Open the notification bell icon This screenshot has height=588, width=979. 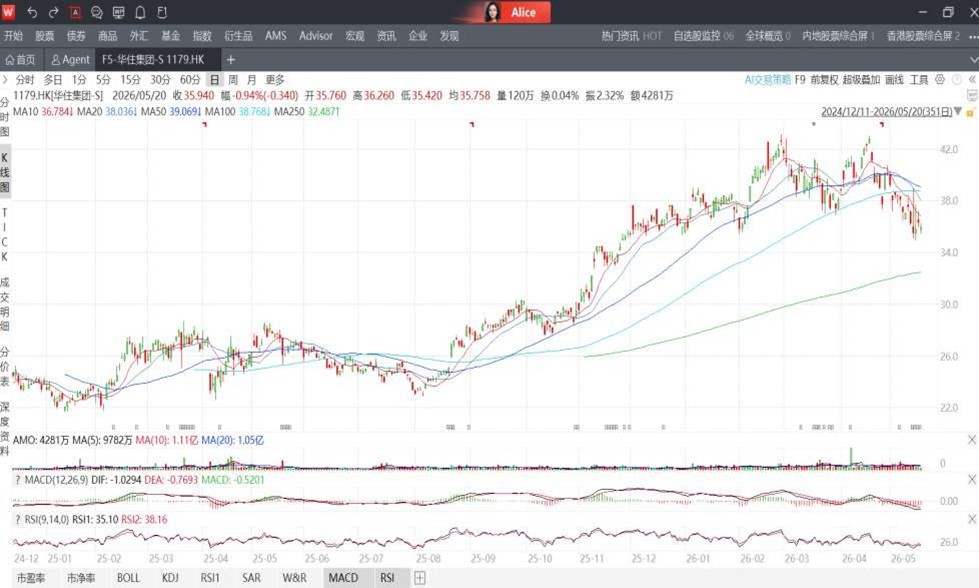pyautogui.click(x=140, y=12)
